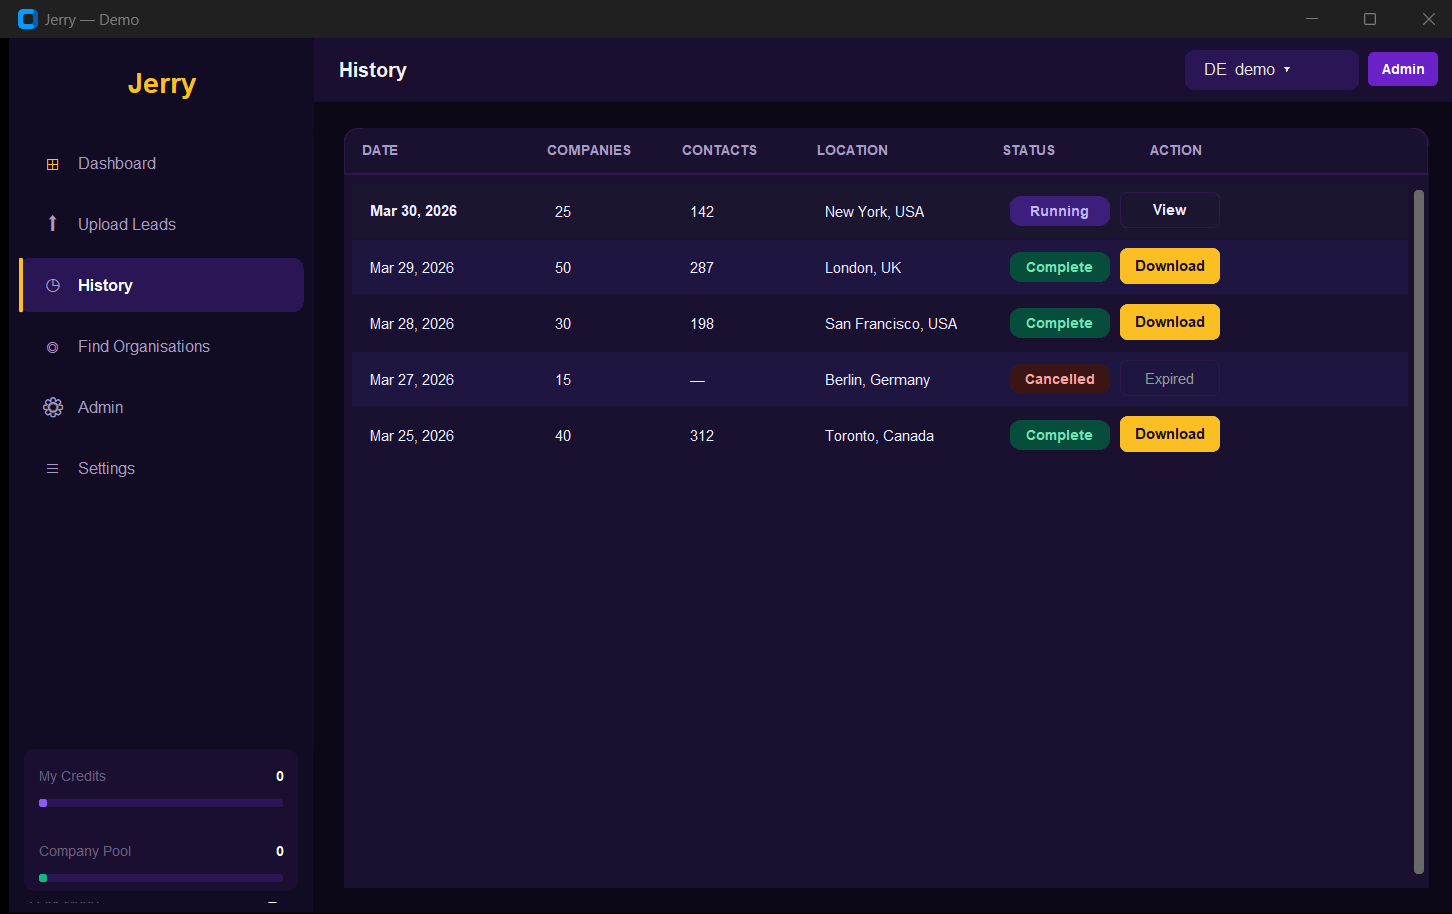Download the London, UK results
The image size is (1452, 914).
1170,266
